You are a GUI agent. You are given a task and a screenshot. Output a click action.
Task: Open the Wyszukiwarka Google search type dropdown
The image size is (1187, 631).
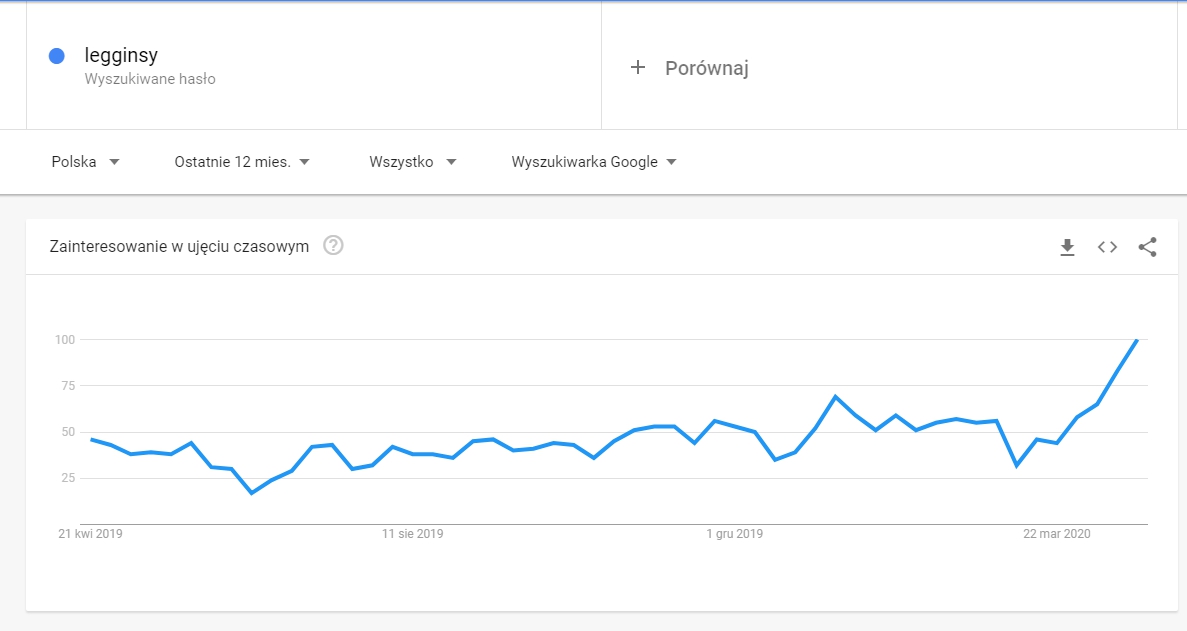(594, 162)
